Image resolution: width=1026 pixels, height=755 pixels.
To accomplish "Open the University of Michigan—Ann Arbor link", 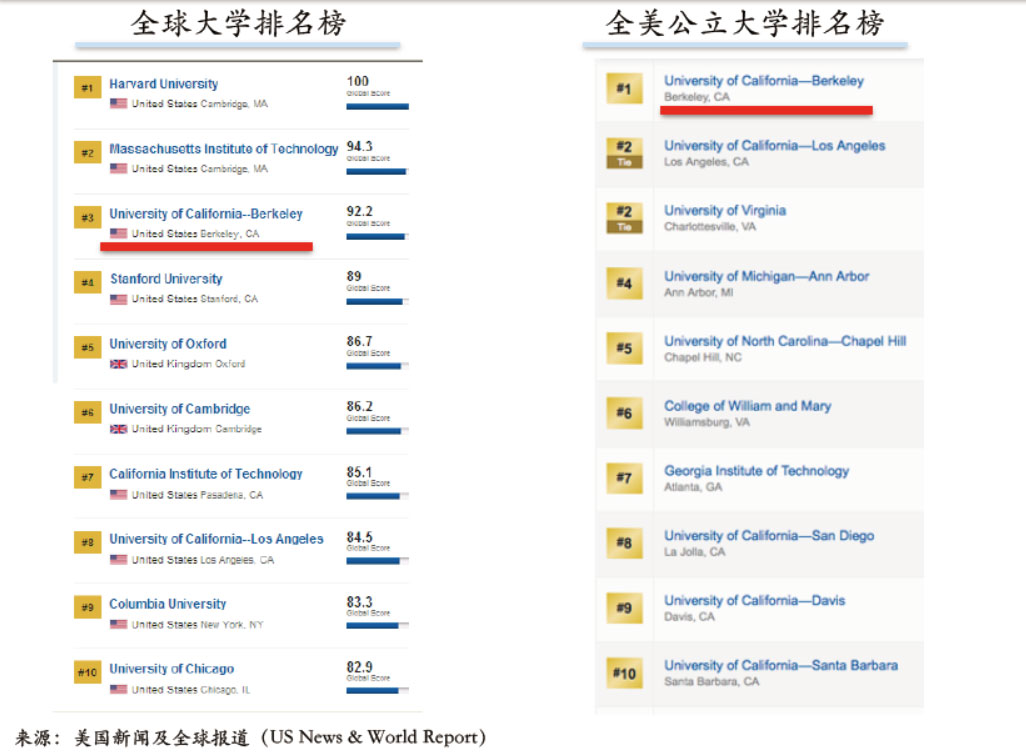I will [767, 276].
